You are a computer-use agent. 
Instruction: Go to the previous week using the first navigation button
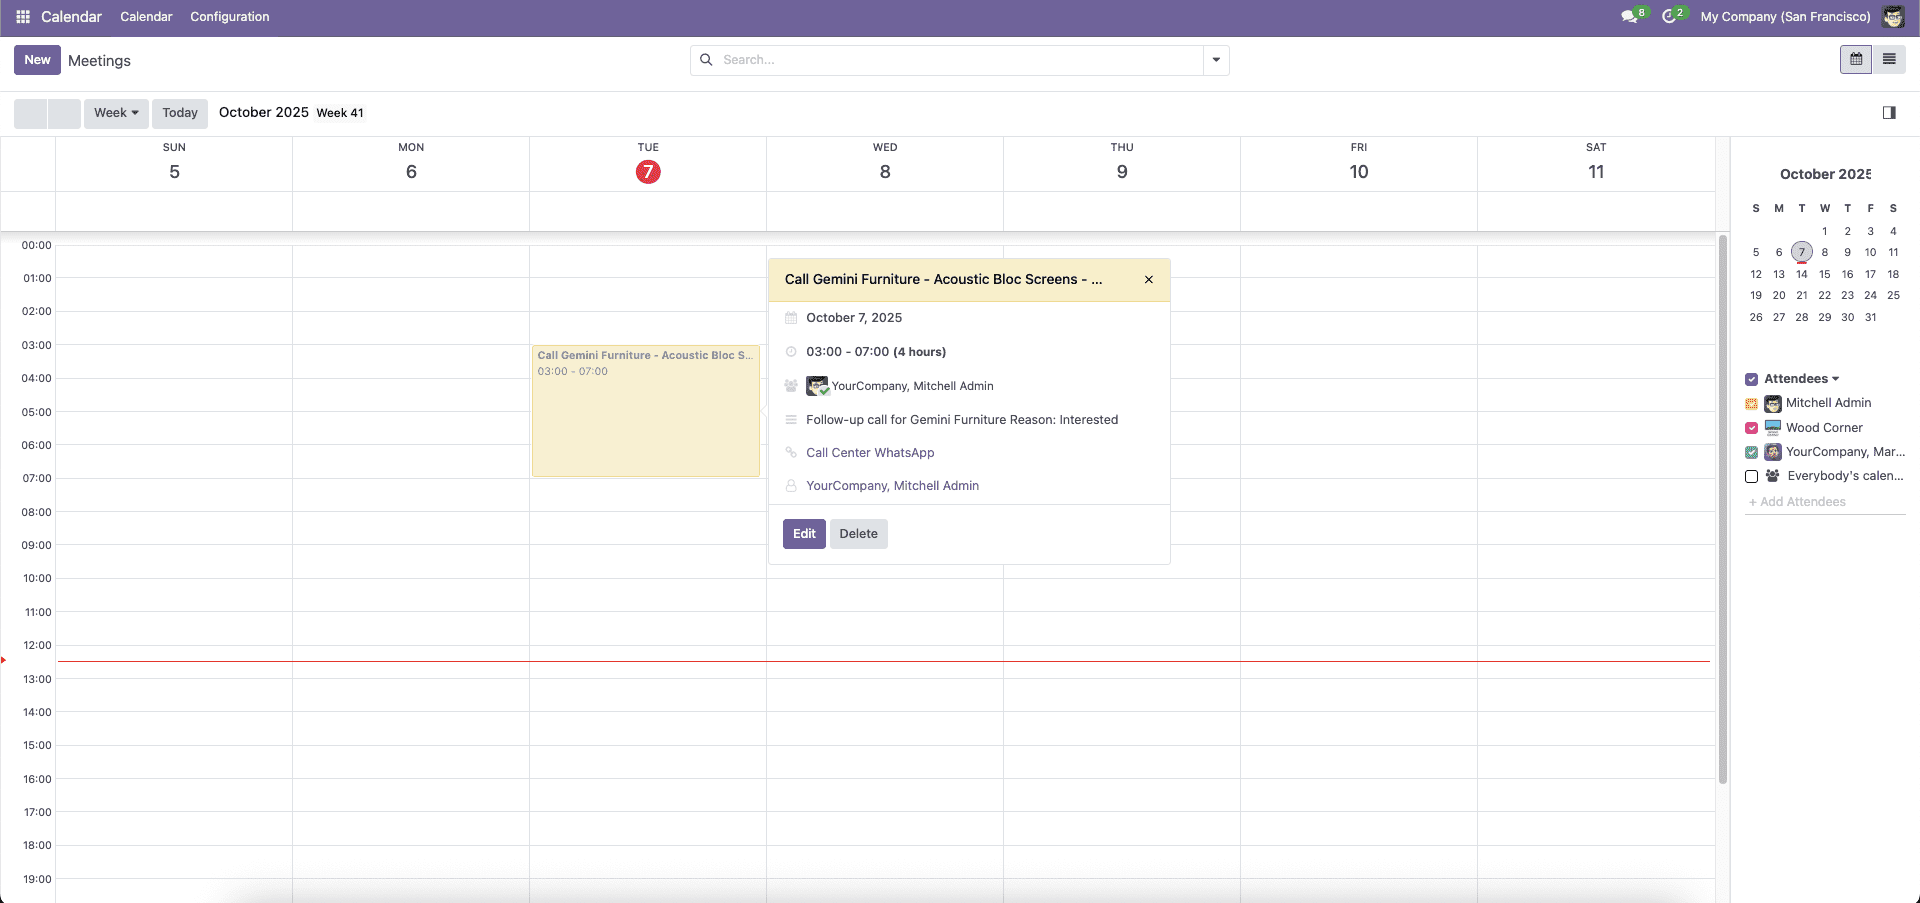pos(30,113)
